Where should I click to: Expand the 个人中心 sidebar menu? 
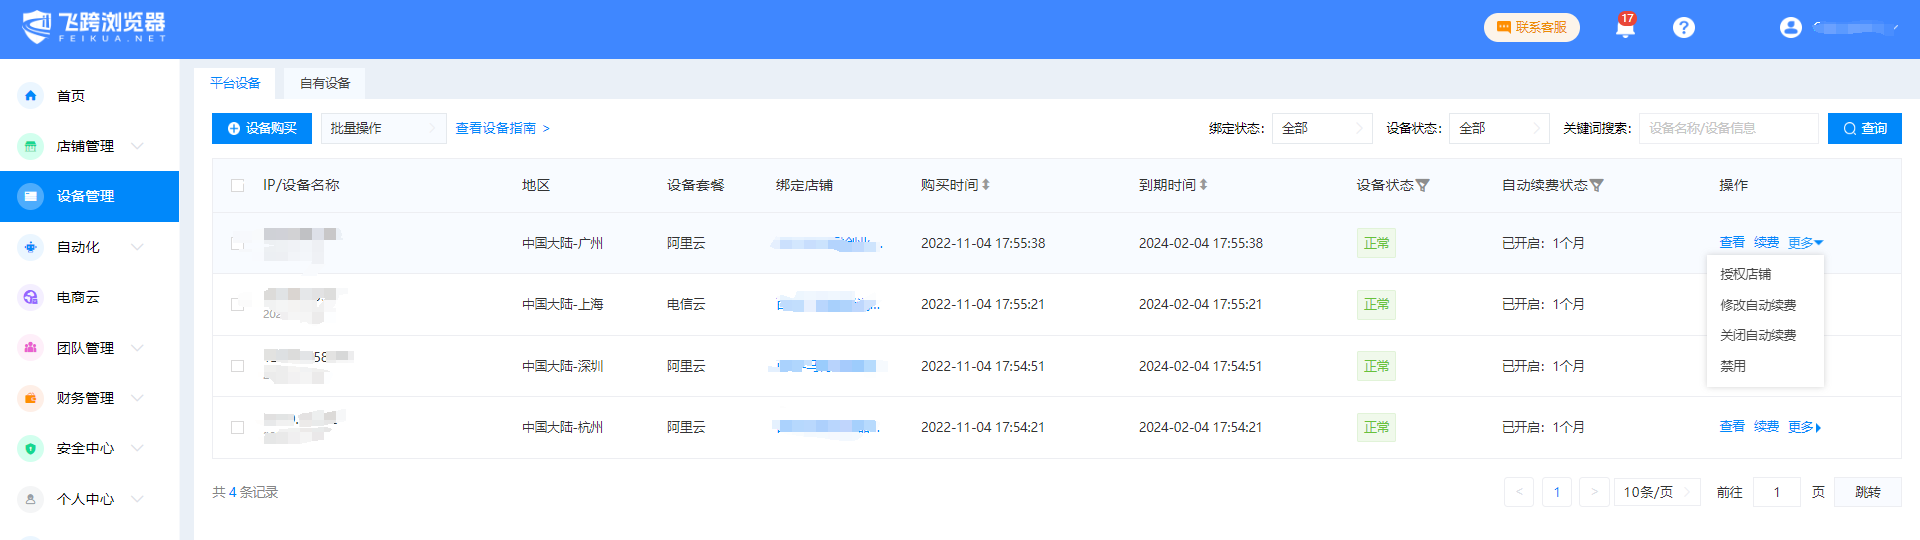click(137, 499)
